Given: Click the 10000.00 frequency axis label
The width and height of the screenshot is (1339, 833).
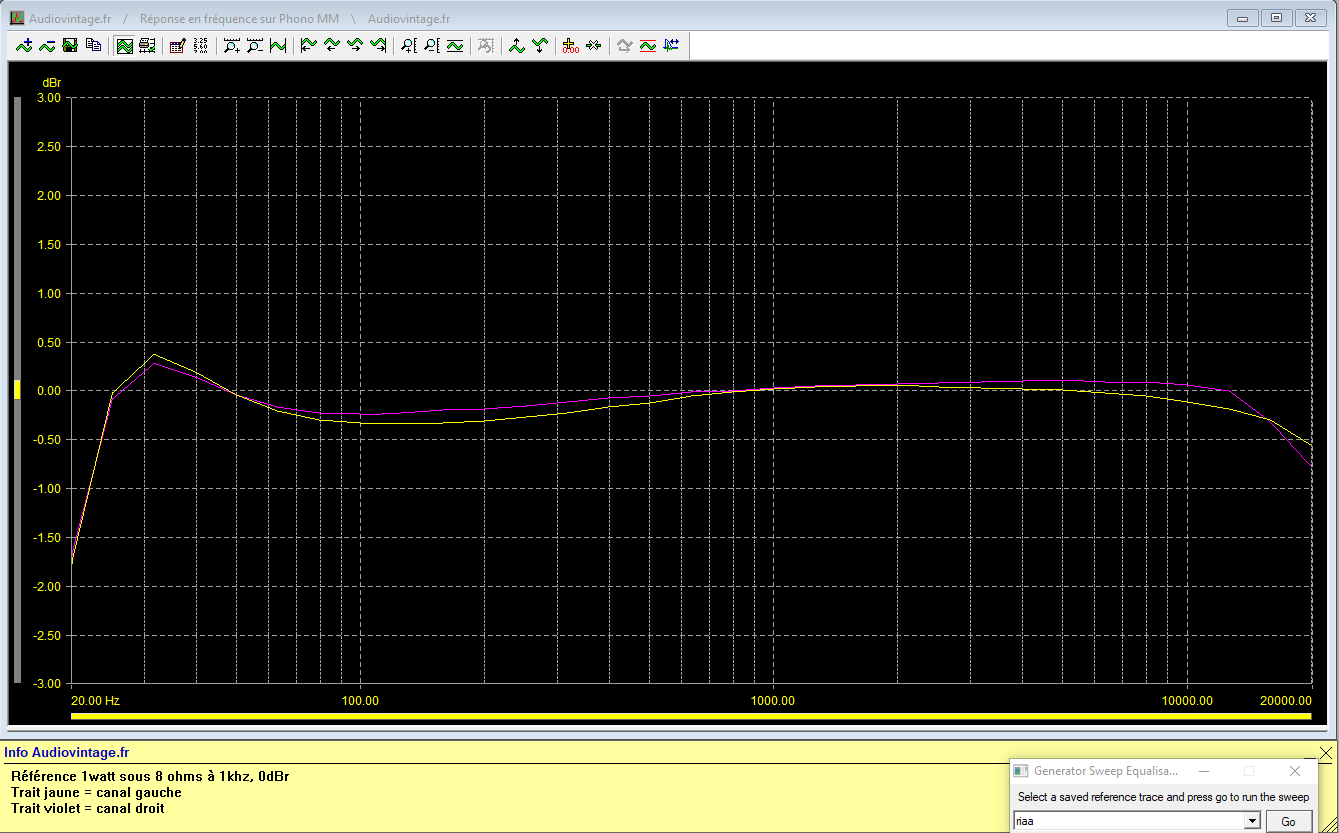Looking at the screenshot, I should [x=1187, y=701].
